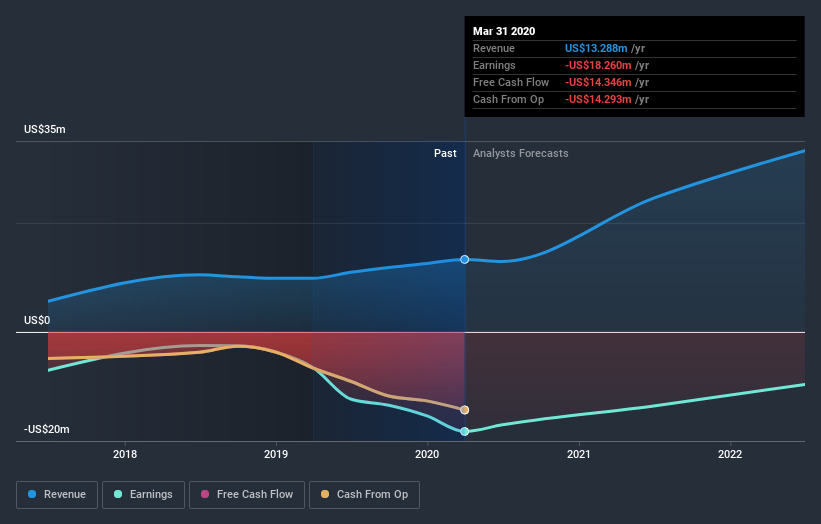Image resolution: width=821 pixels, height=524 pixels.
Task: Click the 2021 x-axis label
Action: [579, 454]
